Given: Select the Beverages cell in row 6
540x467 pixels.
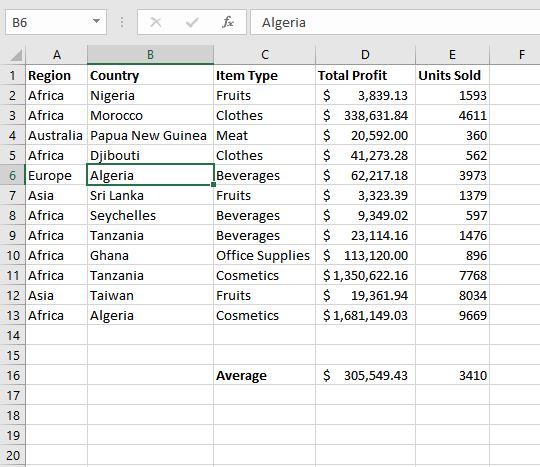Looking at the screenshot, I should 264,175.
